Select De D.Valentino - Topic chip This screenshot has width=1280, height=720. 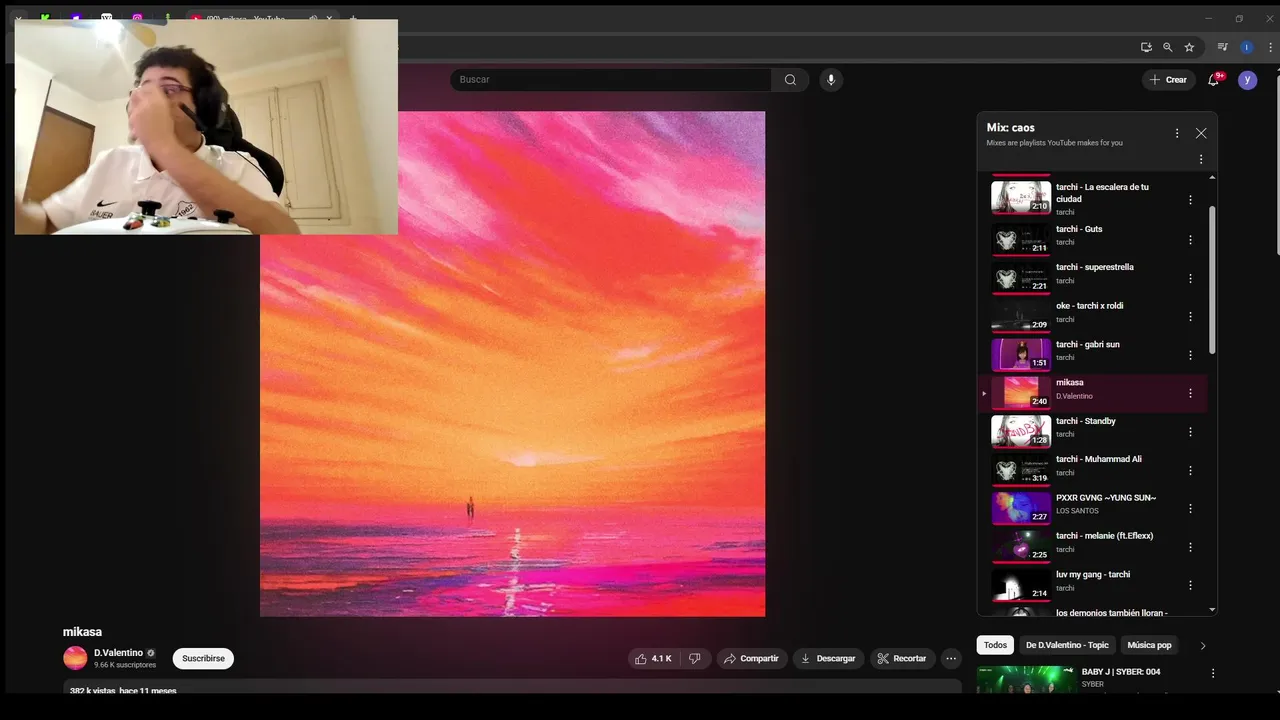[1067, 645]
